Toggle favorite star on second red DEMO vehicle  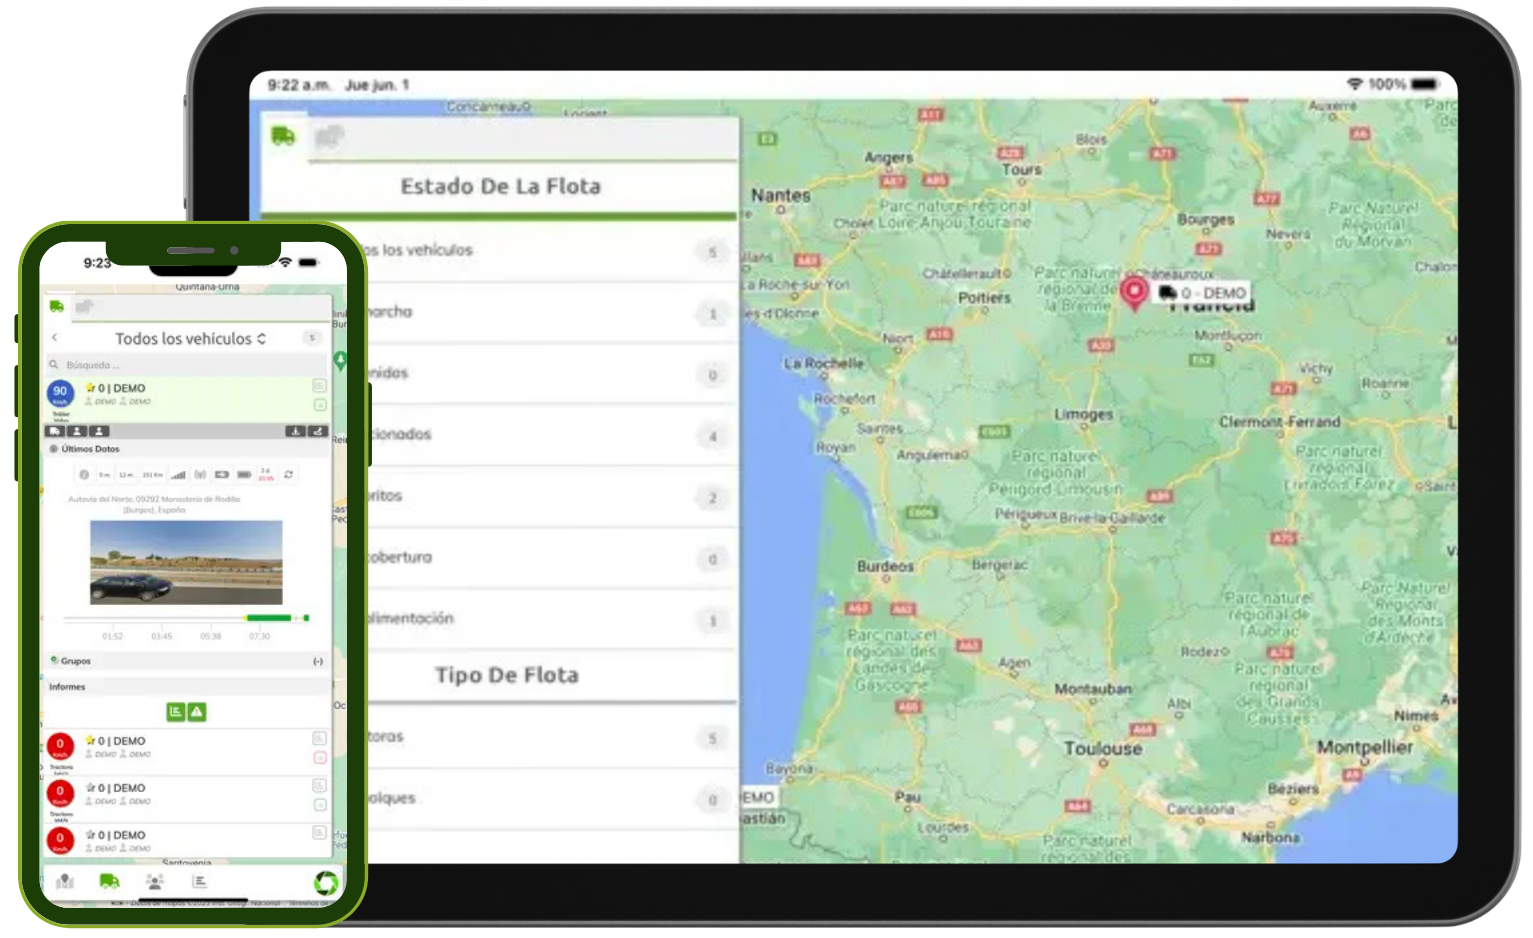tap(90, 788)
